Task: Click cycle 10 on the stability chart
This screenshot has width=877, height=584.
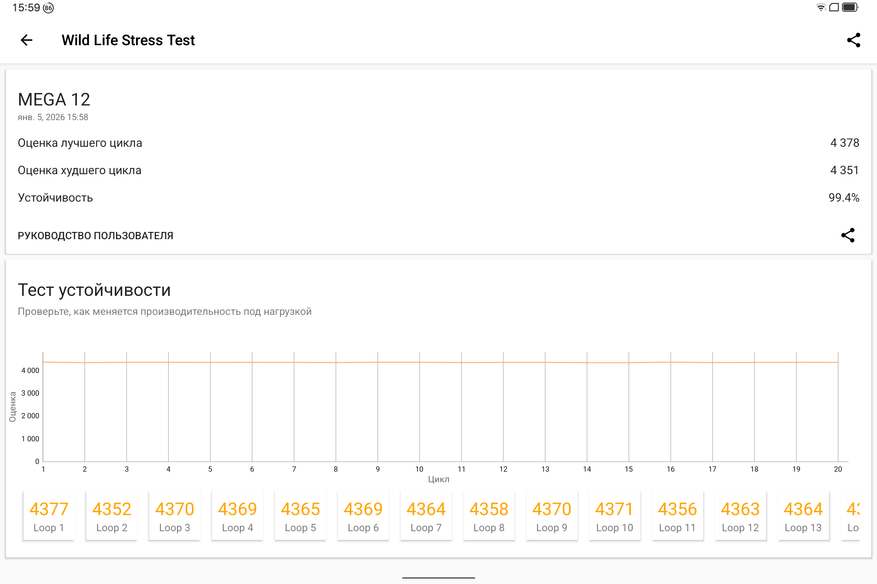Action: (420, 410)
